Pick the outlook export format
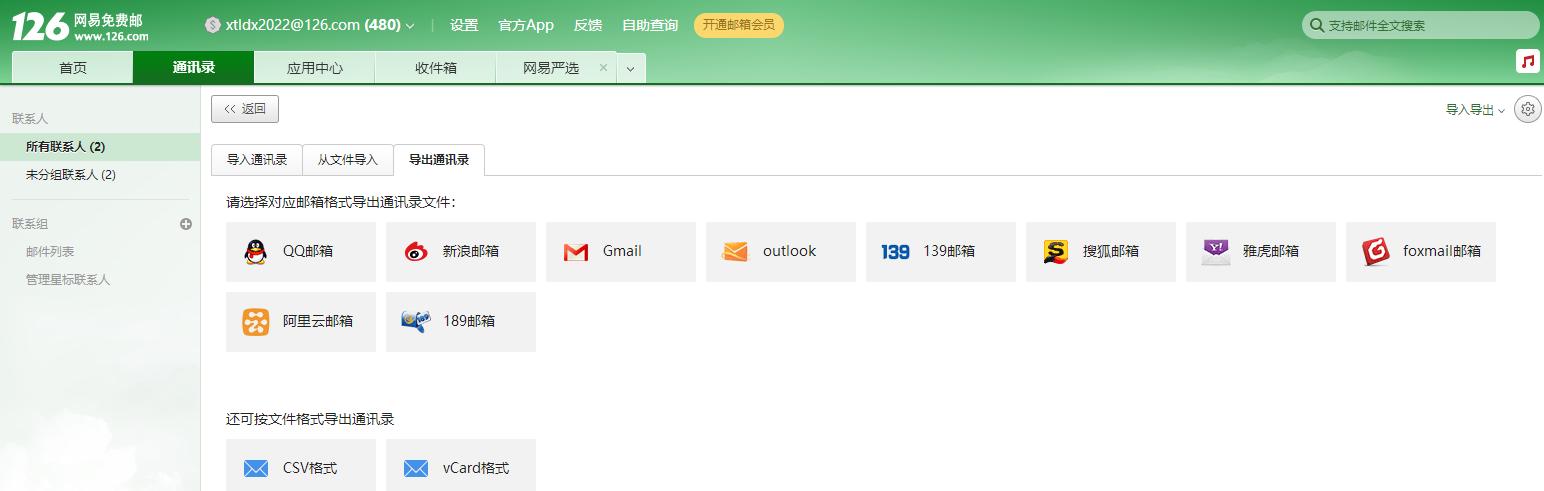Image resolution: width=1544 pixels, height=491 pixels. (780, 252)
